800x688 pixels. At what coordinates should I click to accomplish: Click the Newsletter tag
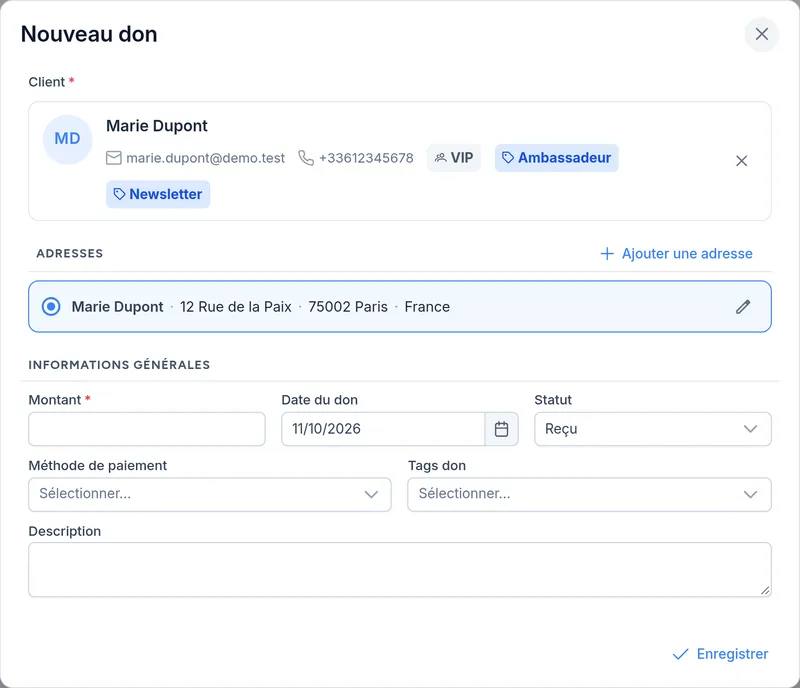158,194
